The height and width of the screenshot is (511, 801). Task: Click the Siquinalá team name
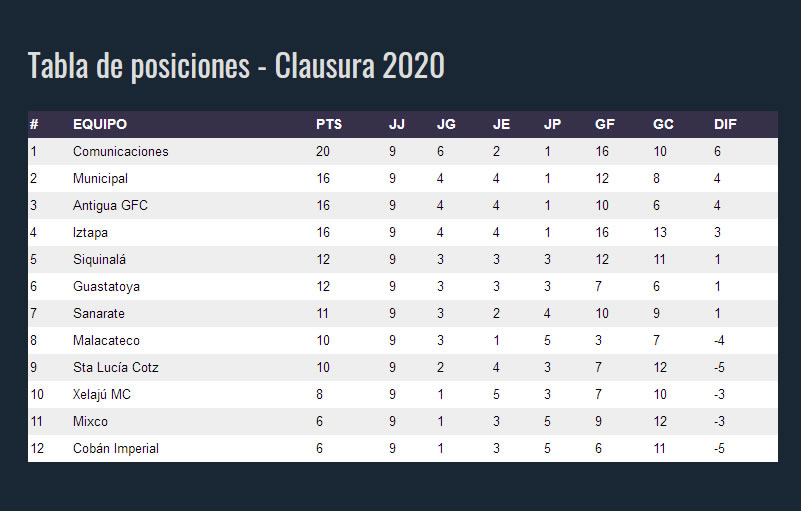point(99,259)
